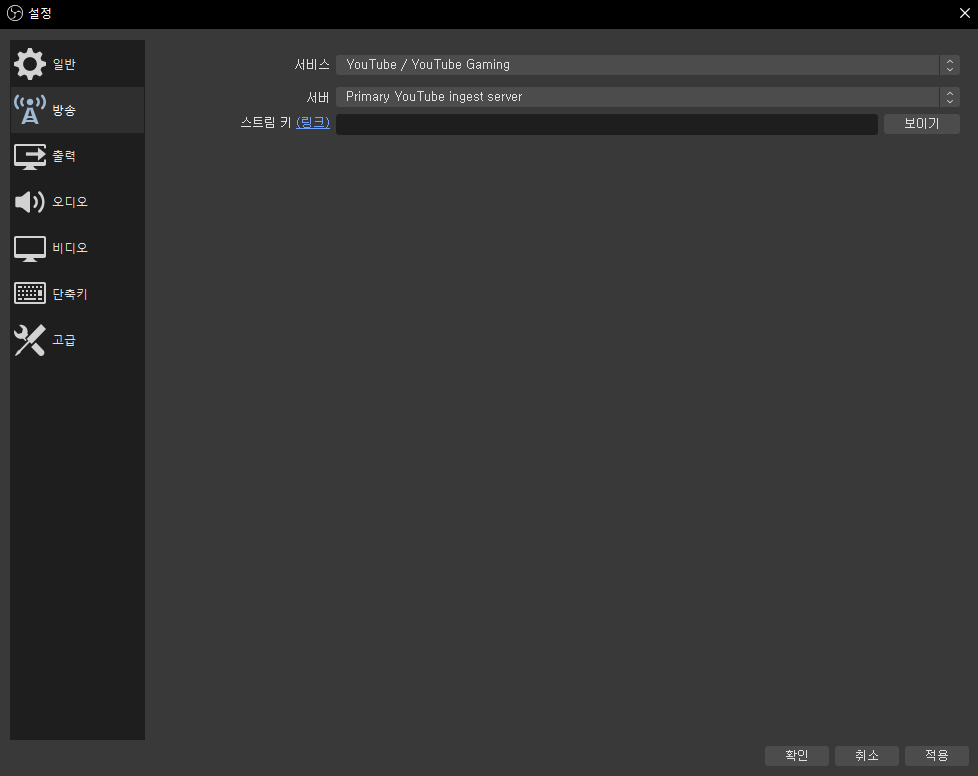978x776 pixels.
Task: Open the 단축키 keyboard icon
Action: point(30,293)
